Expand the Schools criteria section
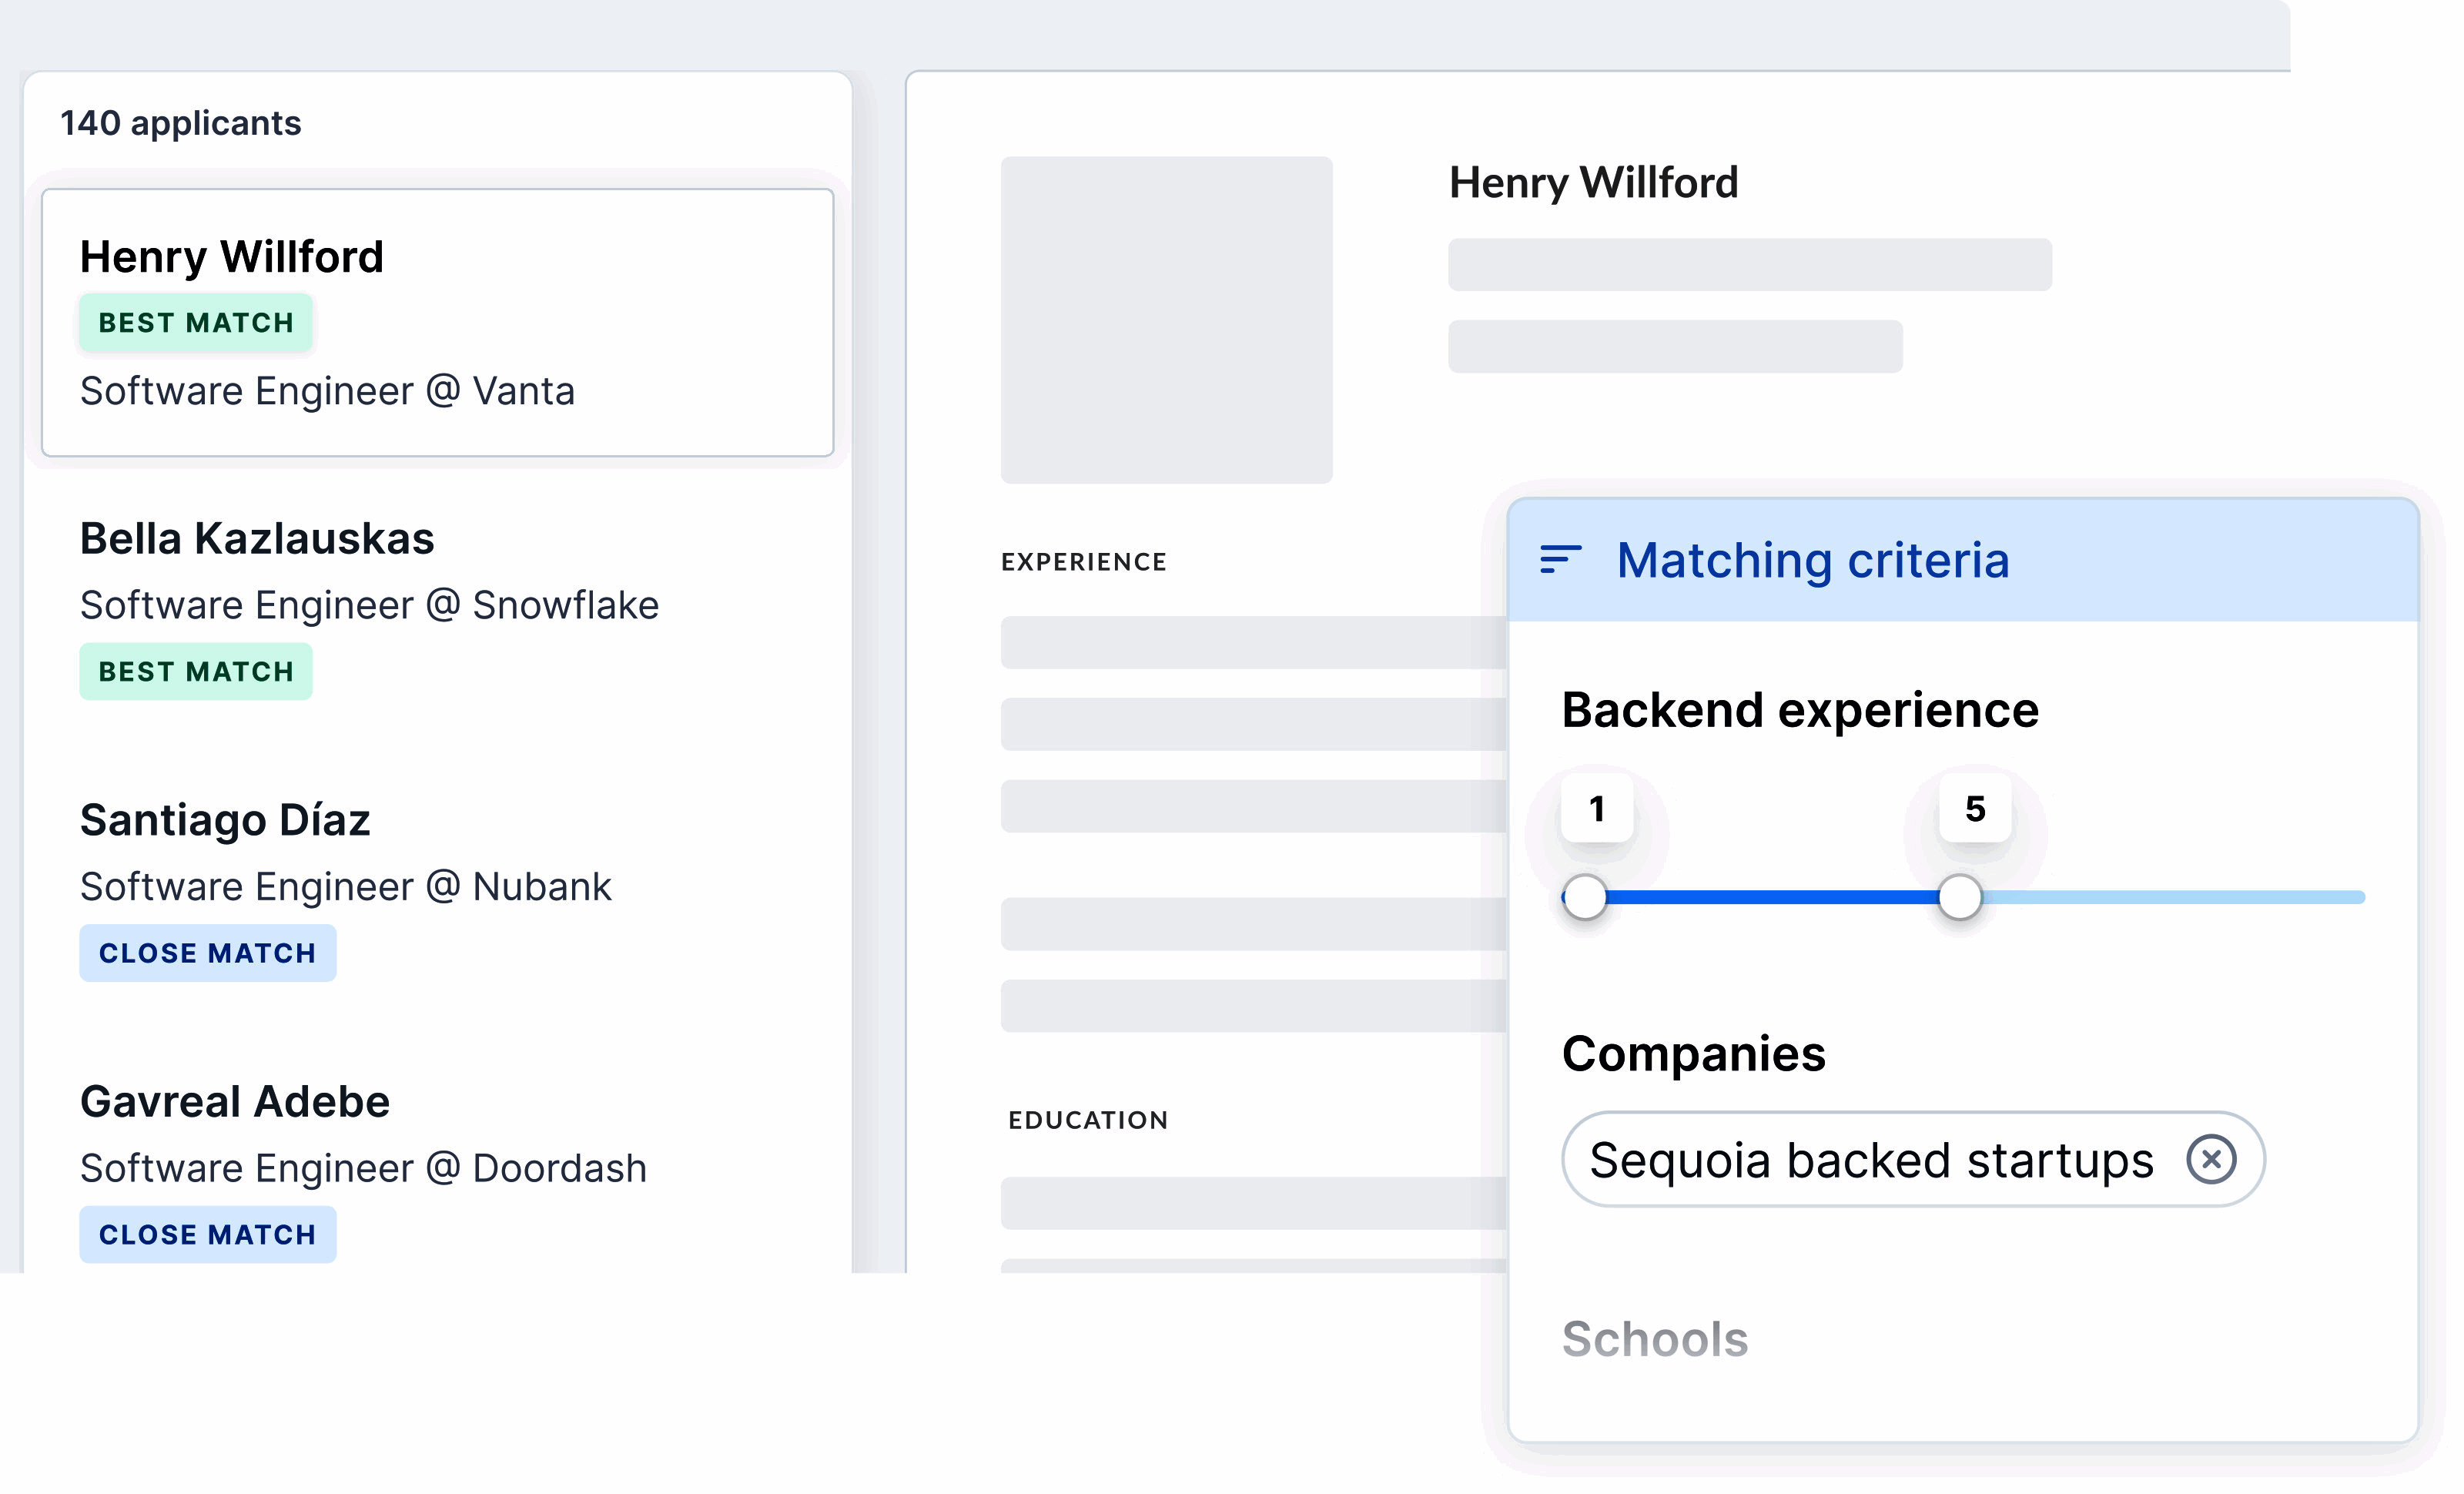Image resolution: width=2464 pixels, height=1494 pixels. pyautogui.click(x=1655, y=1340)
